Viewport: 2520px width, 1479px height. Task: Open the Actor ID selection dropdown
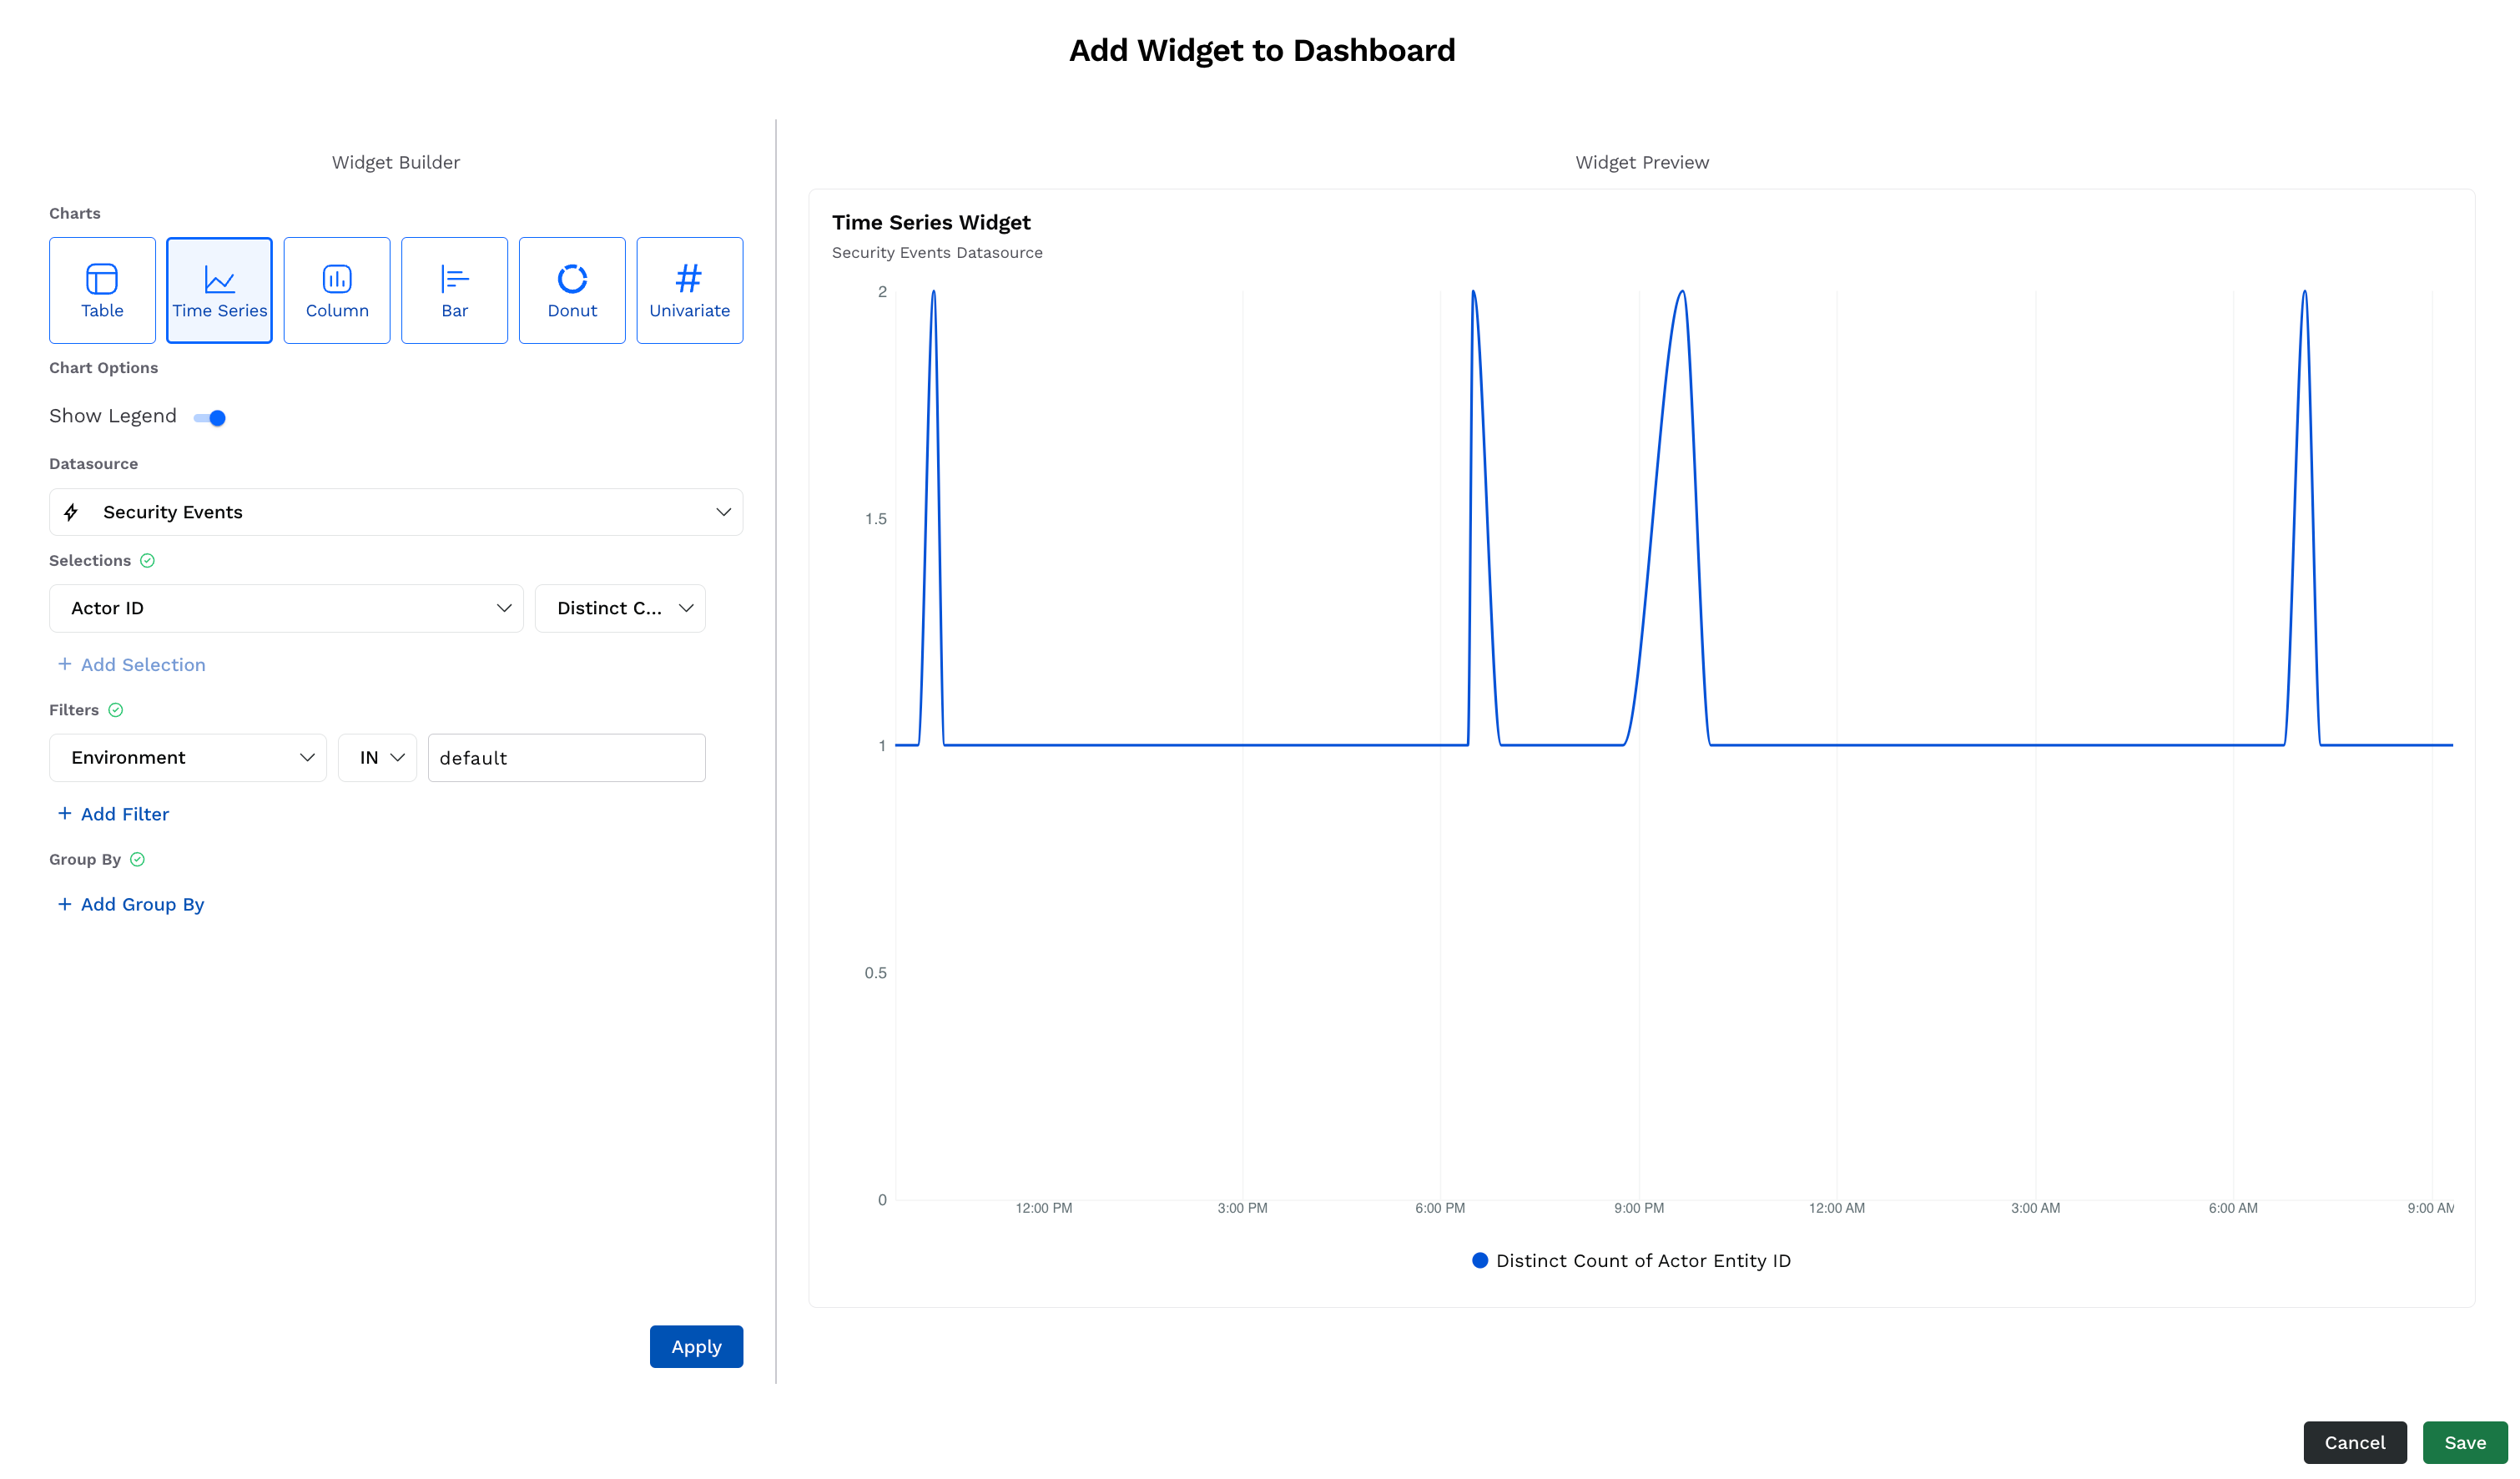pos(286,608)
